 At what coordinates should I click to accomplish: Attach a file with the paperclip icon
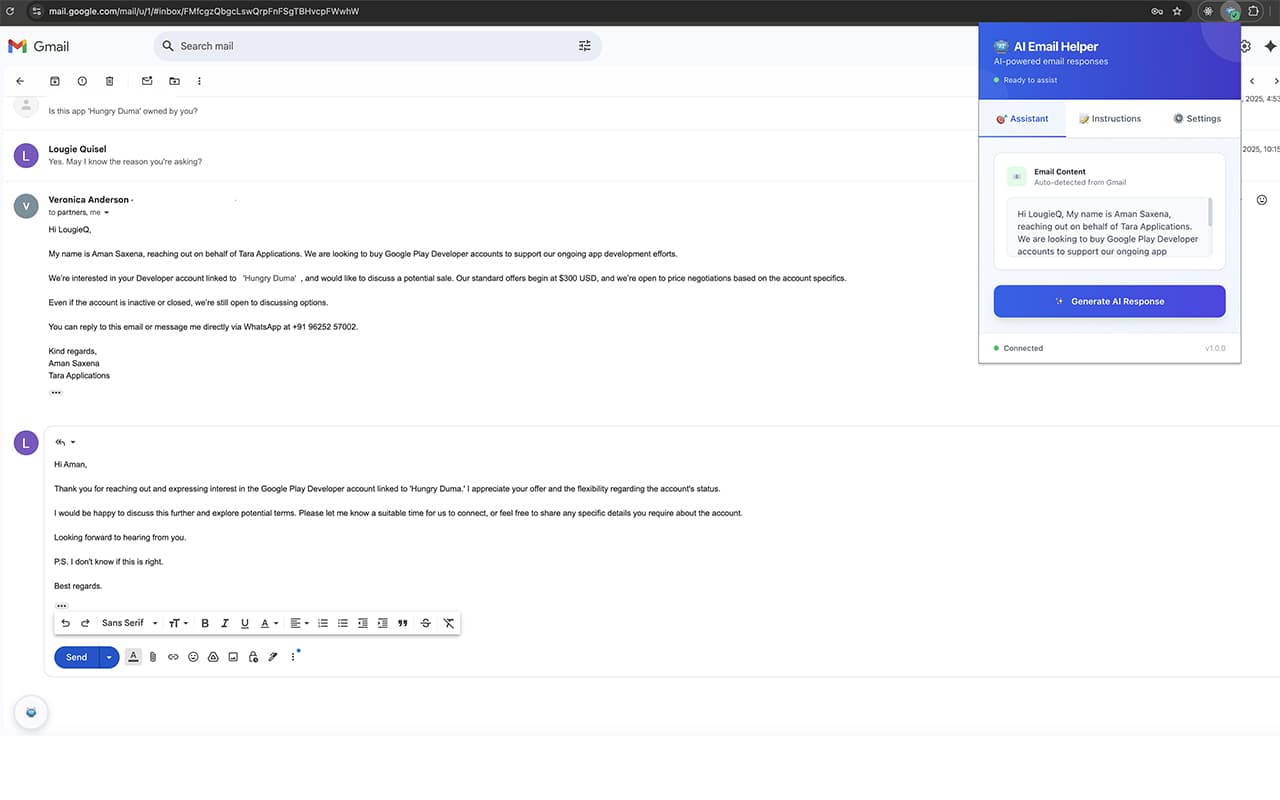[153, 657]
